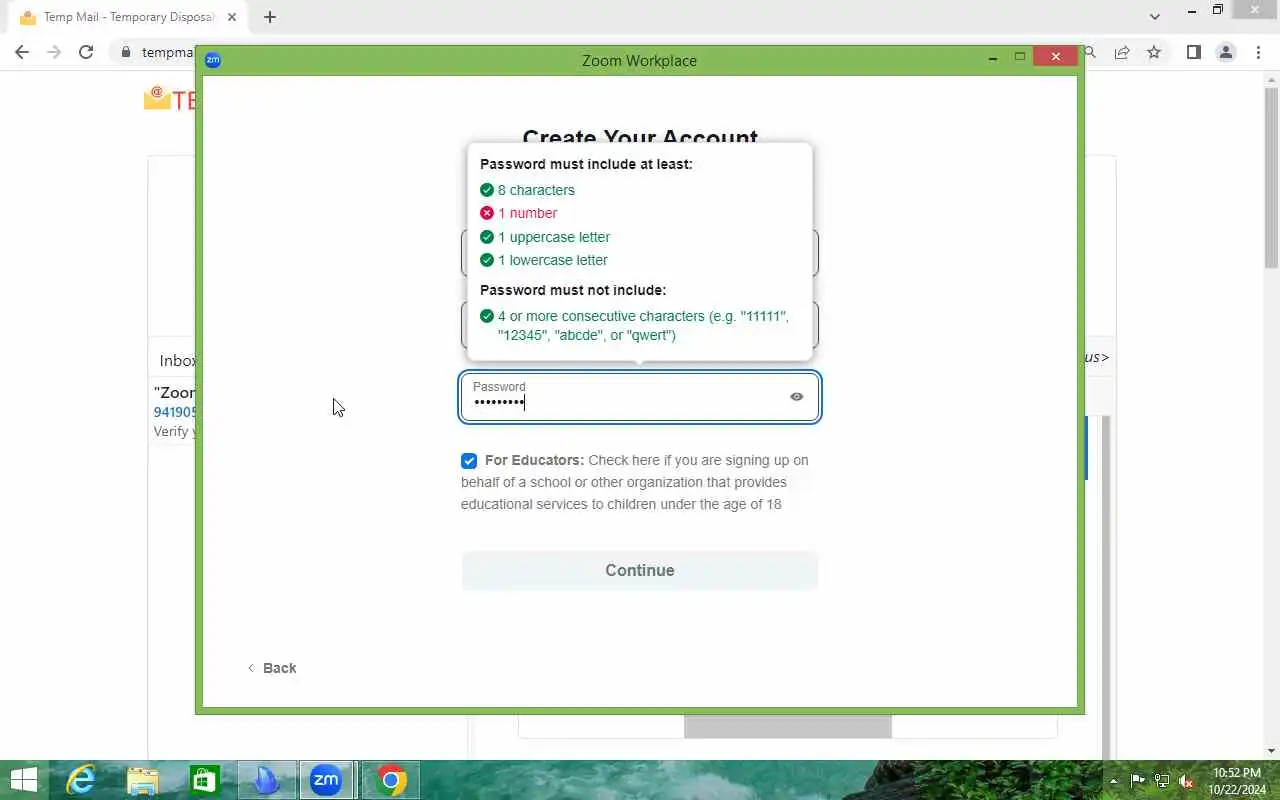Open File Explorer from taskbar
Image resolution: width=1280 pixels, height=800 pixels.
[x=143, y=780]
